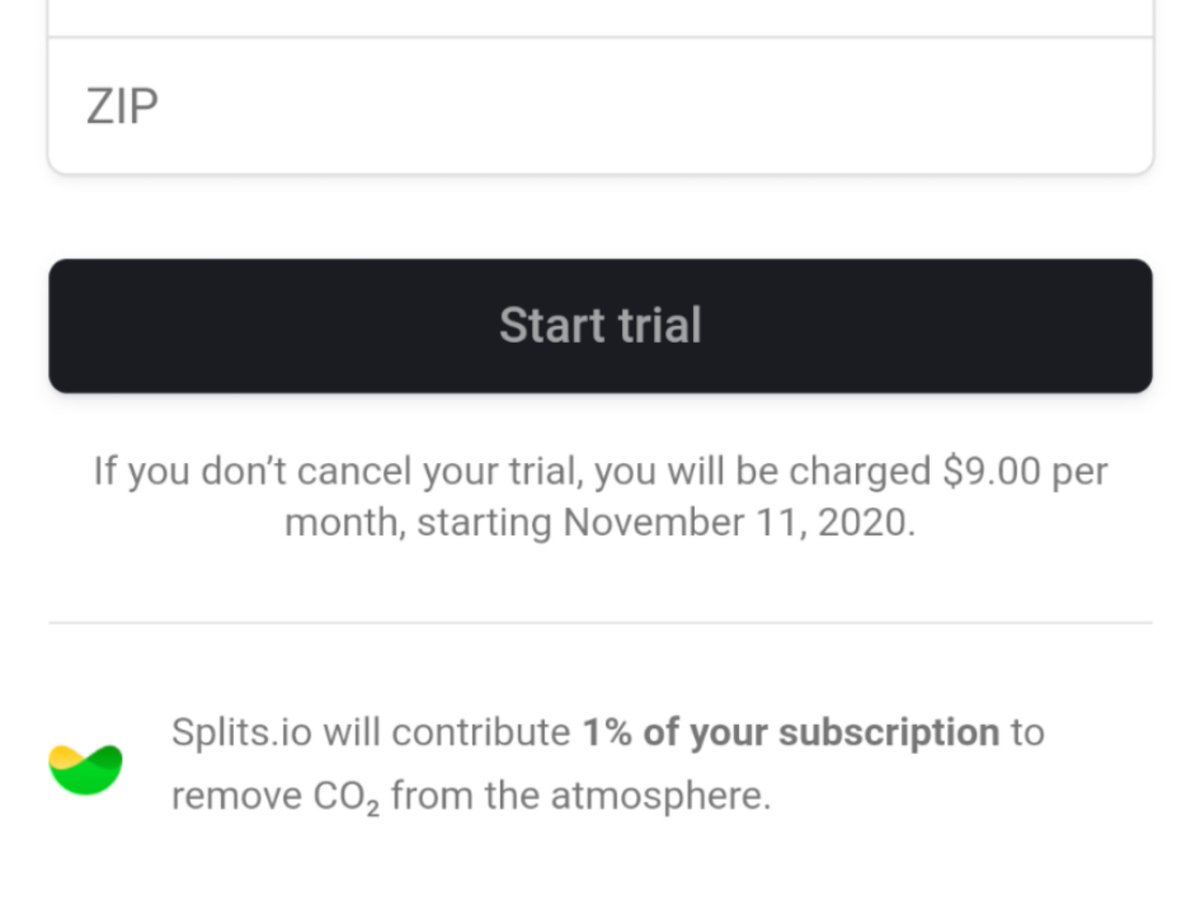This screenshot has width=1200, height=915.
Task: Click the bold "1% of your subscription" text
Action: 790,733
